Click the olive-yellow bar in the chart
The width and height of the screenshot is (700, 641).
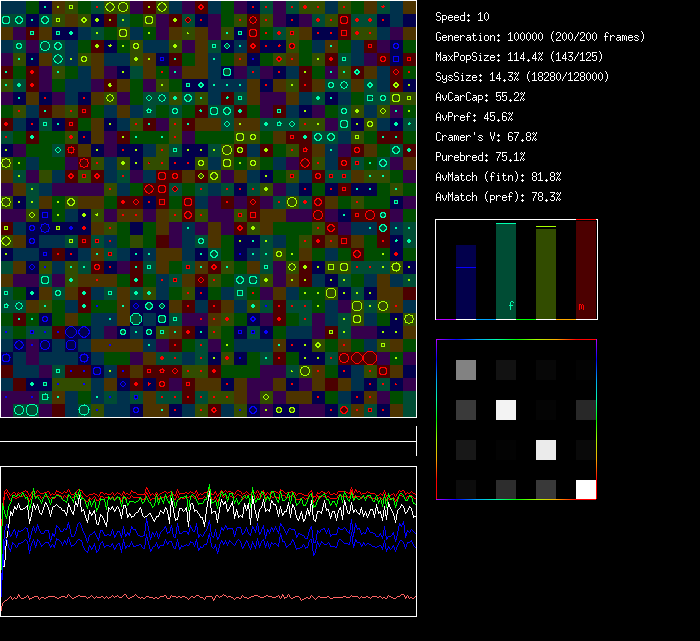point(545,272)
